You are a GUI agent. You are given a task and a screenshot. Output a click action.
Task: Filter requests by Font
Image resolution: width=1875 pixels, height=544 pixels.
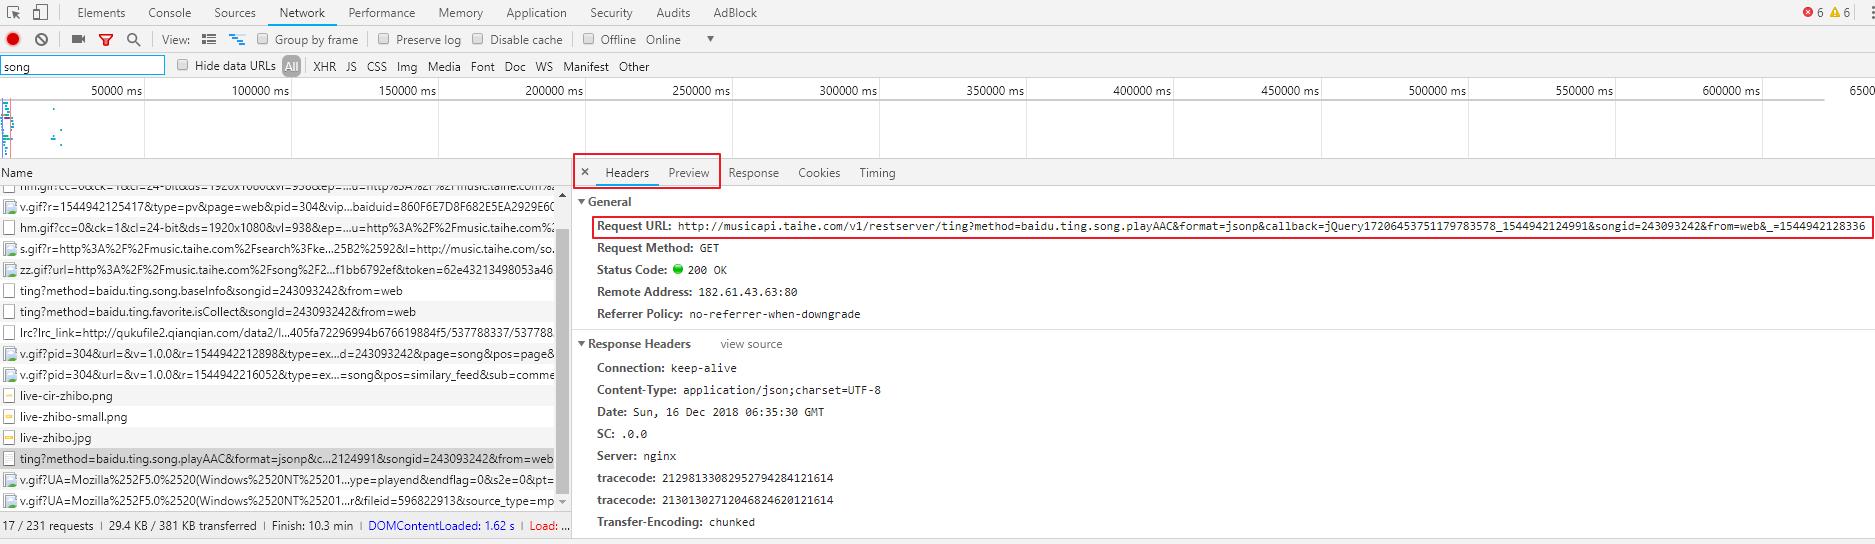[482, 66]
